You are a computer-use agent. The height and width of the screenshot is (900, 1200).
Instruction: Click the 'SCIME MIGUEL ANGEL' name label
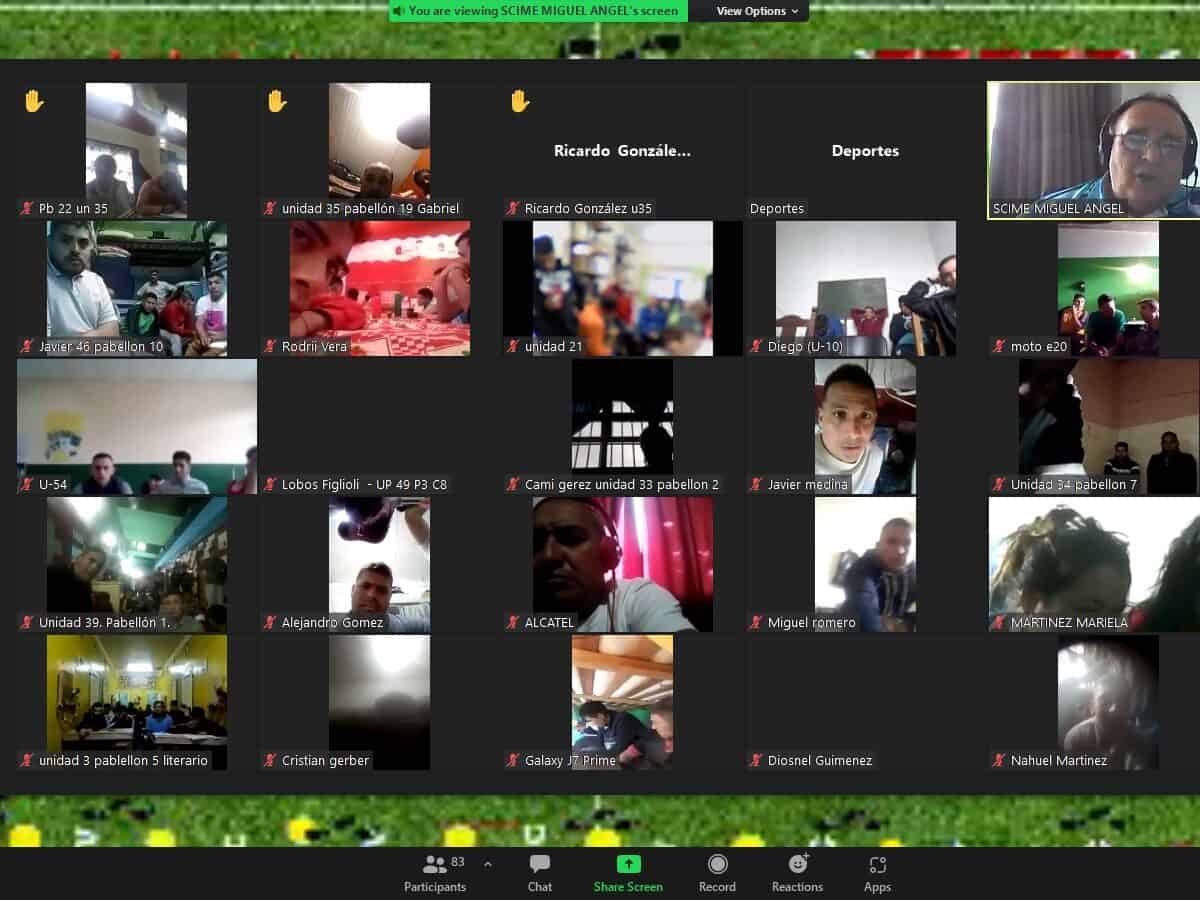(x=1059, y=209)
